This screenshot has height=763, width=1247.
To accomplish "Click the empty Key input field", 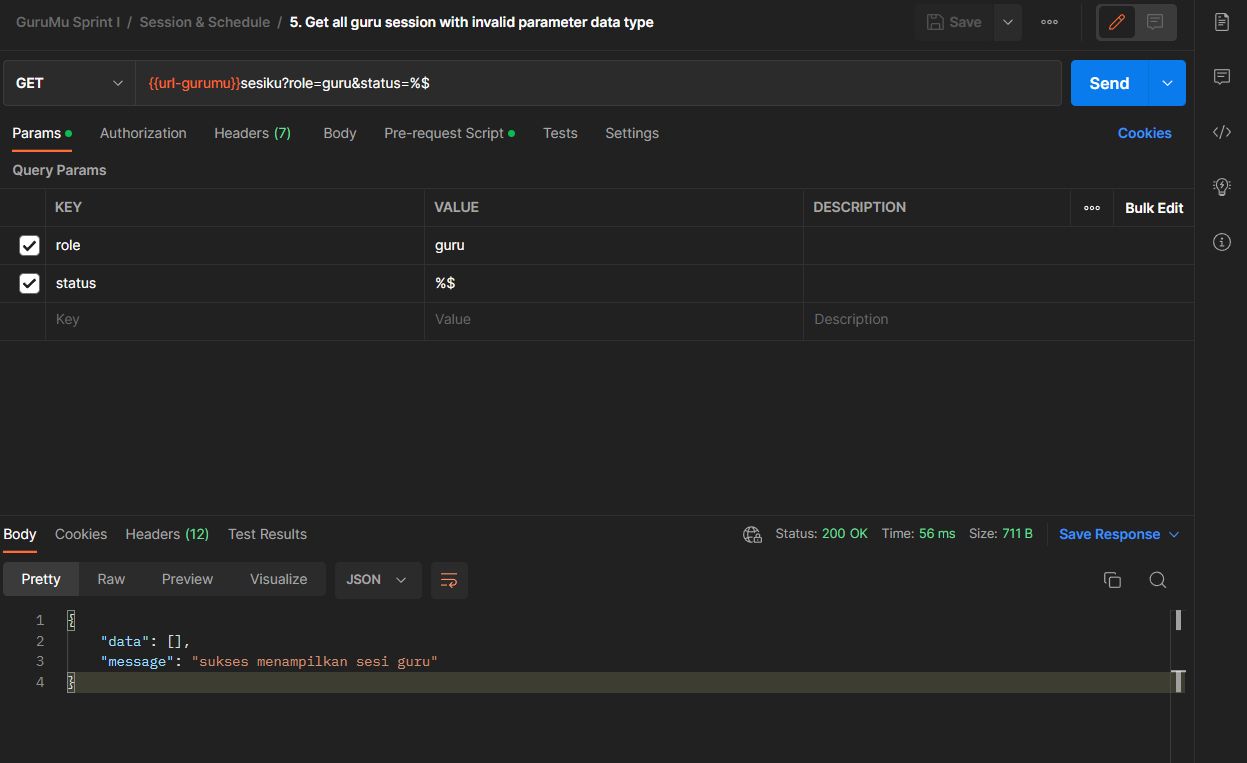I will click(x=235, y=321).
